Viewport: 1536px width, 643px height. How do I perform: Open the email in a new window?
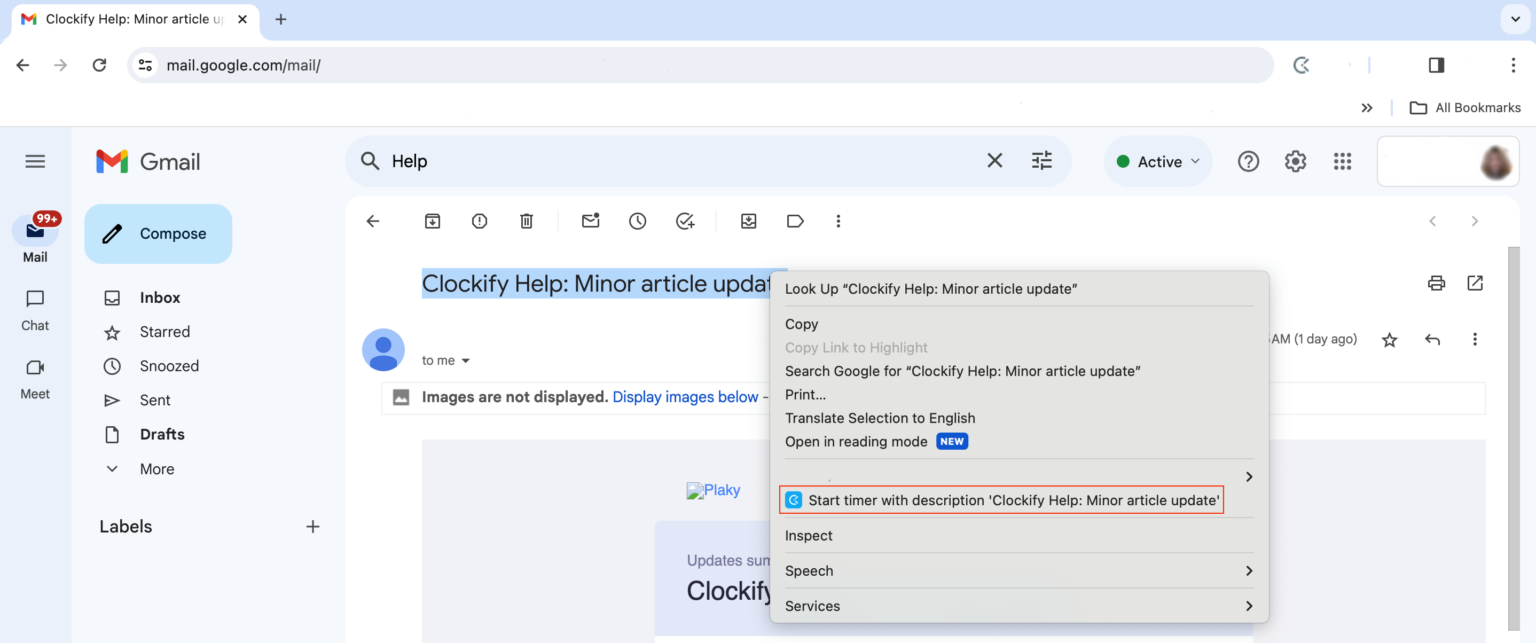pyautogui.click(x=1475, y=283)
